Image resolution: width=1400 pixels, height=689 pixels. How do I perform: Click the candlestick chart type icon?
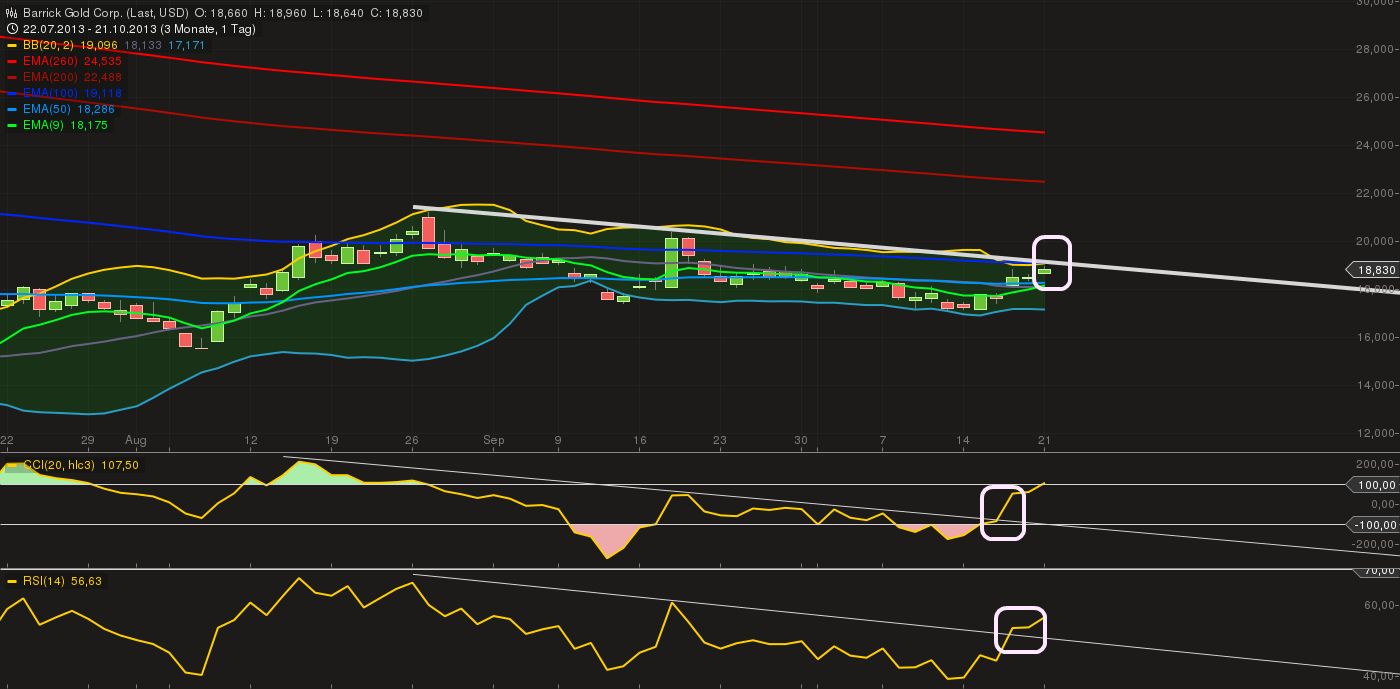tap(10, 13)
